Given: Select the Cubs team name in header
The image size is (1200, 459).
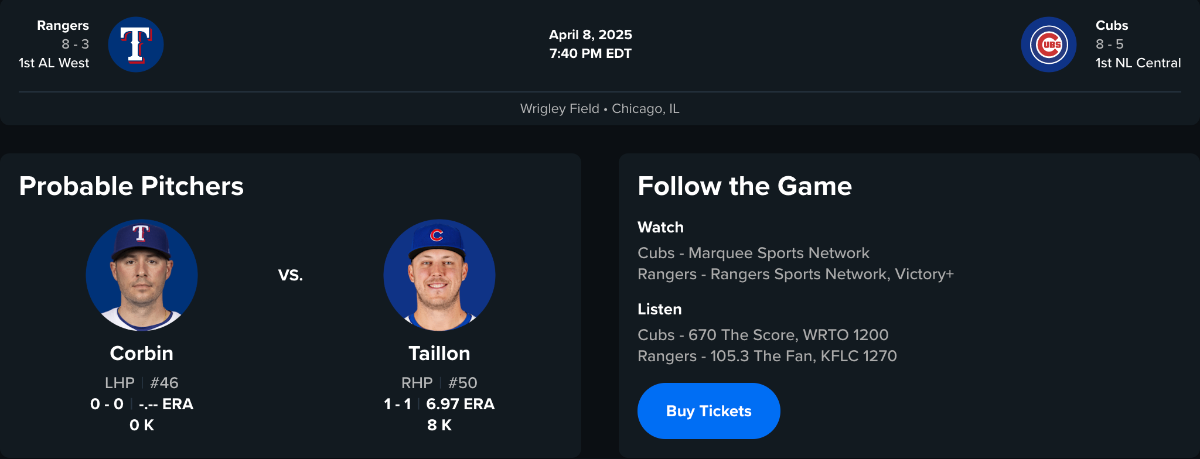Looking at the screenshot, I should (1111, 25).
